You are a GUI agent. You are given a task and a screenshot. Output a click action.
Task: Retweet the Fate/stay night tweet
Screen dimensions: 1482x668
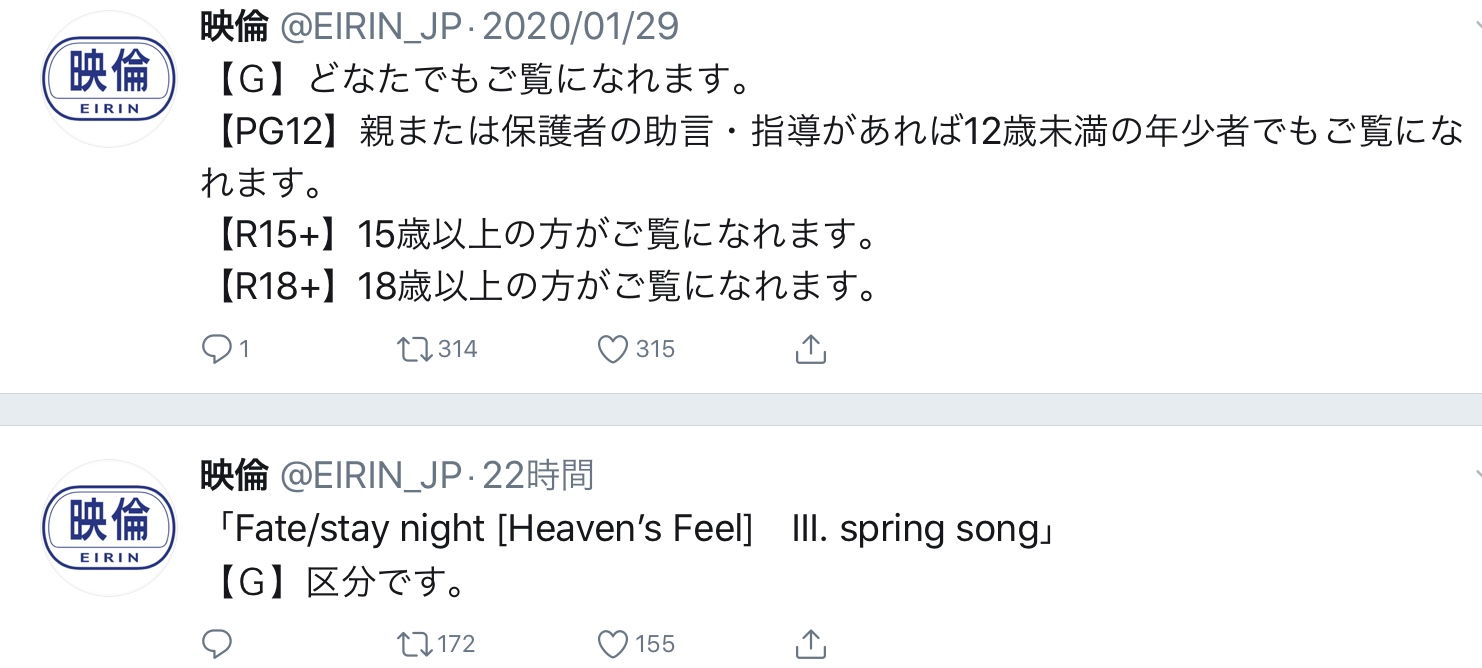412,643
